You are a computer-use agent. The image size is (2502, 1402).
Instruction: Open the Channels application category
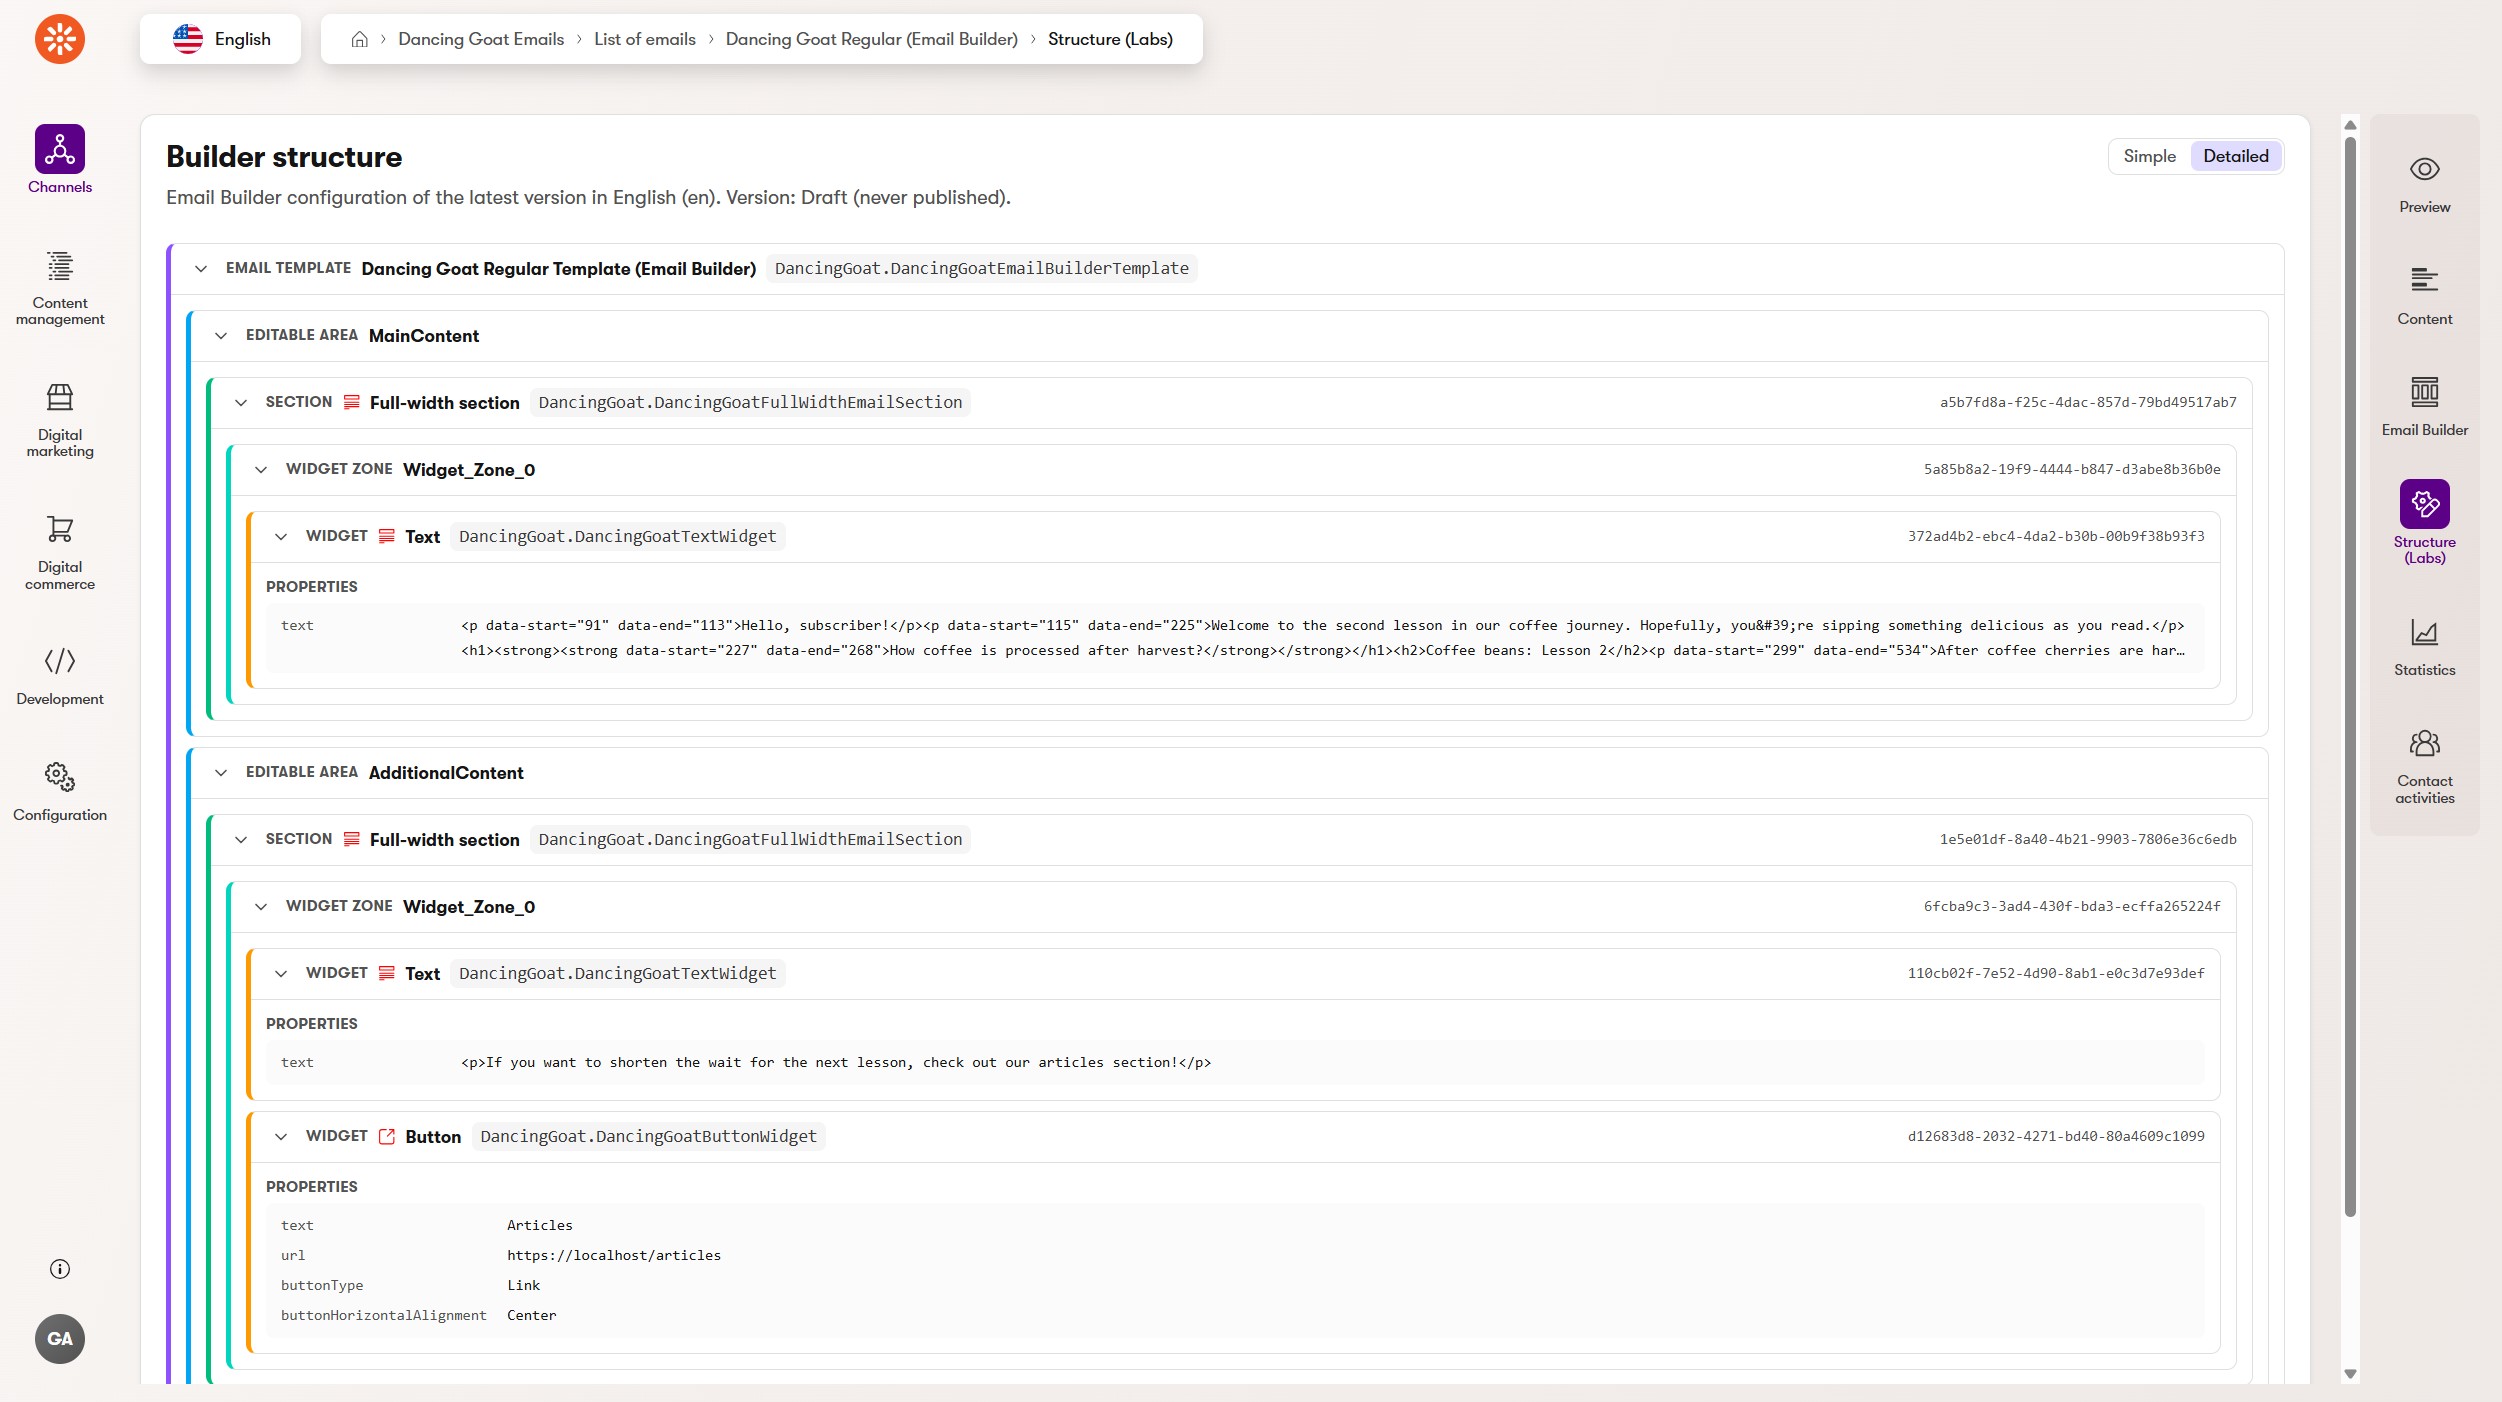(60, 159)
